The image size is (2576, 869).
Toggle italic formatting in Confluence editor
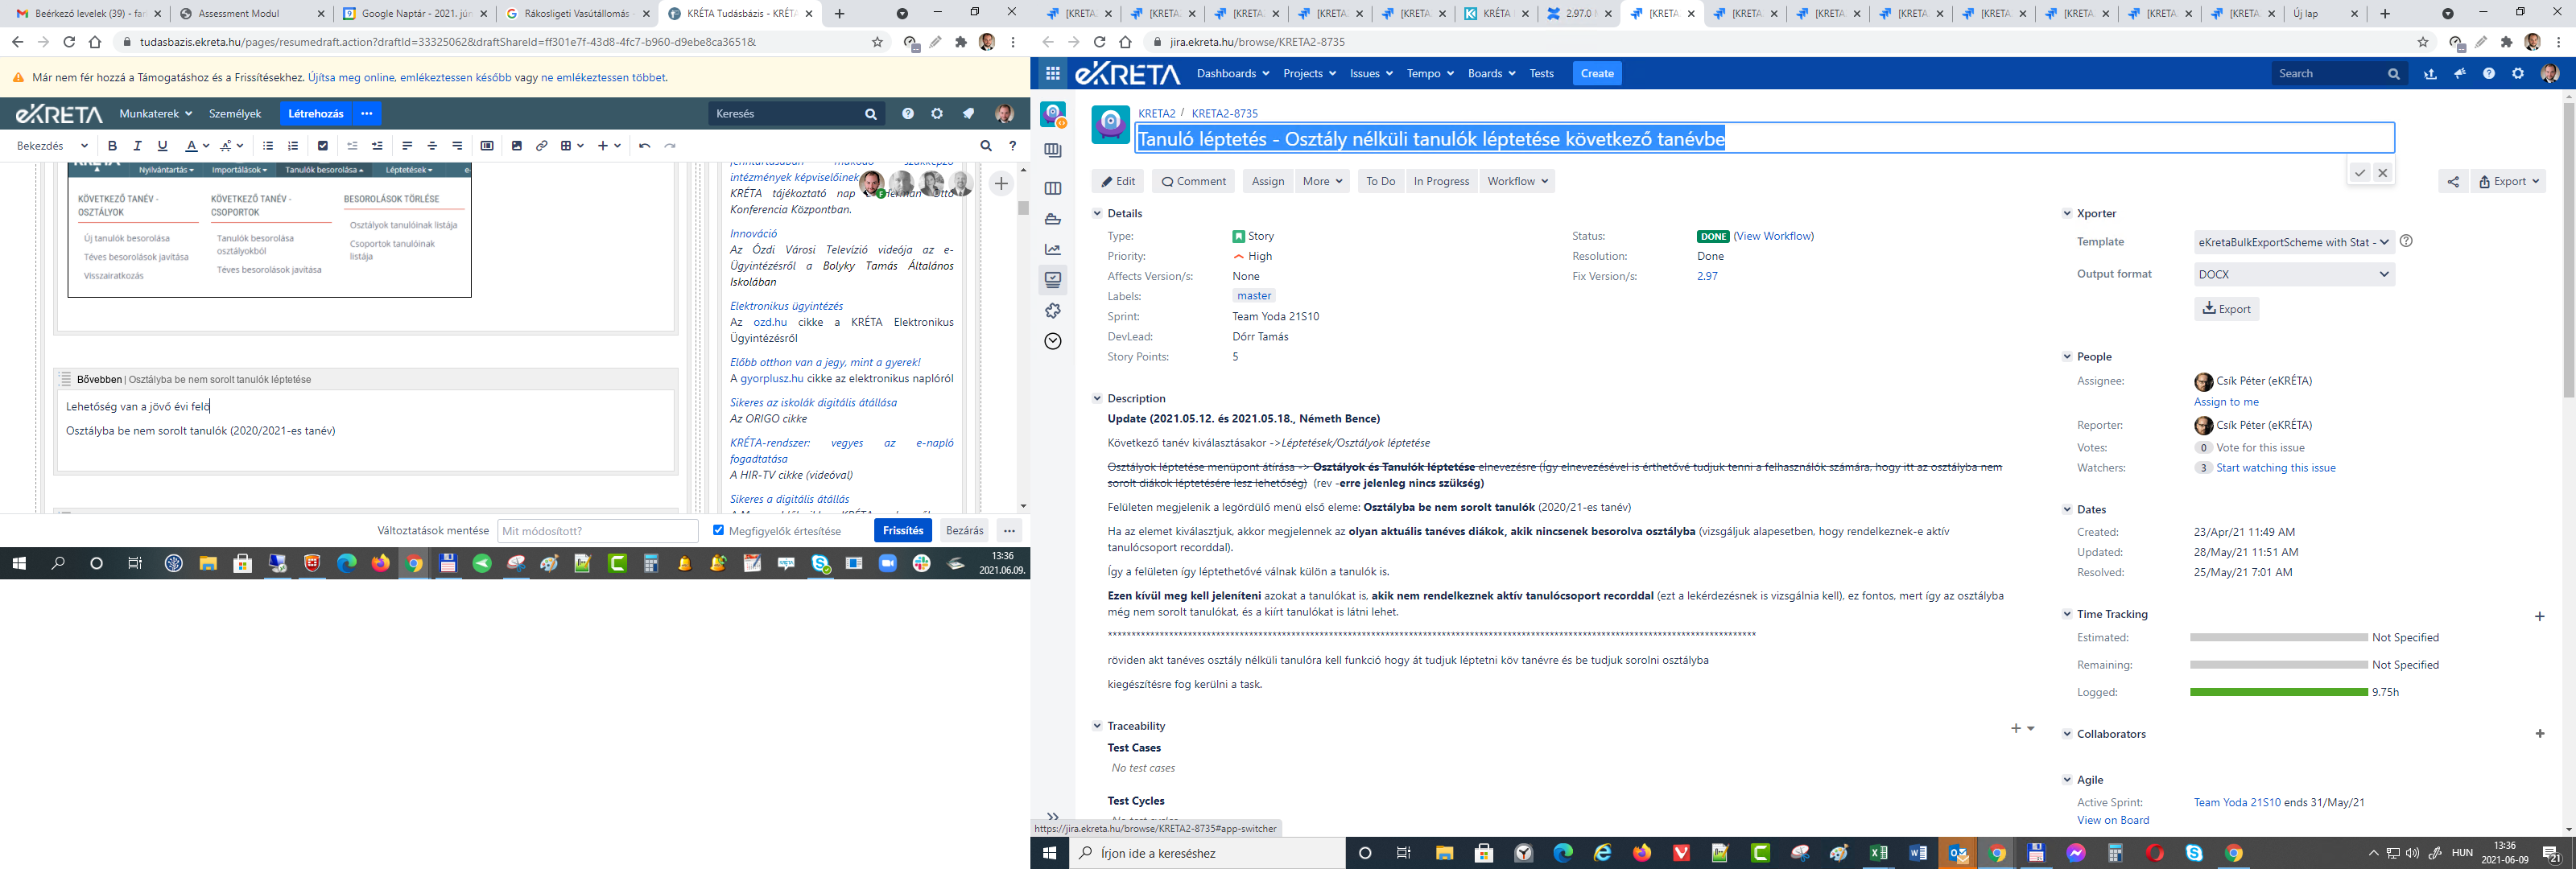138,146
